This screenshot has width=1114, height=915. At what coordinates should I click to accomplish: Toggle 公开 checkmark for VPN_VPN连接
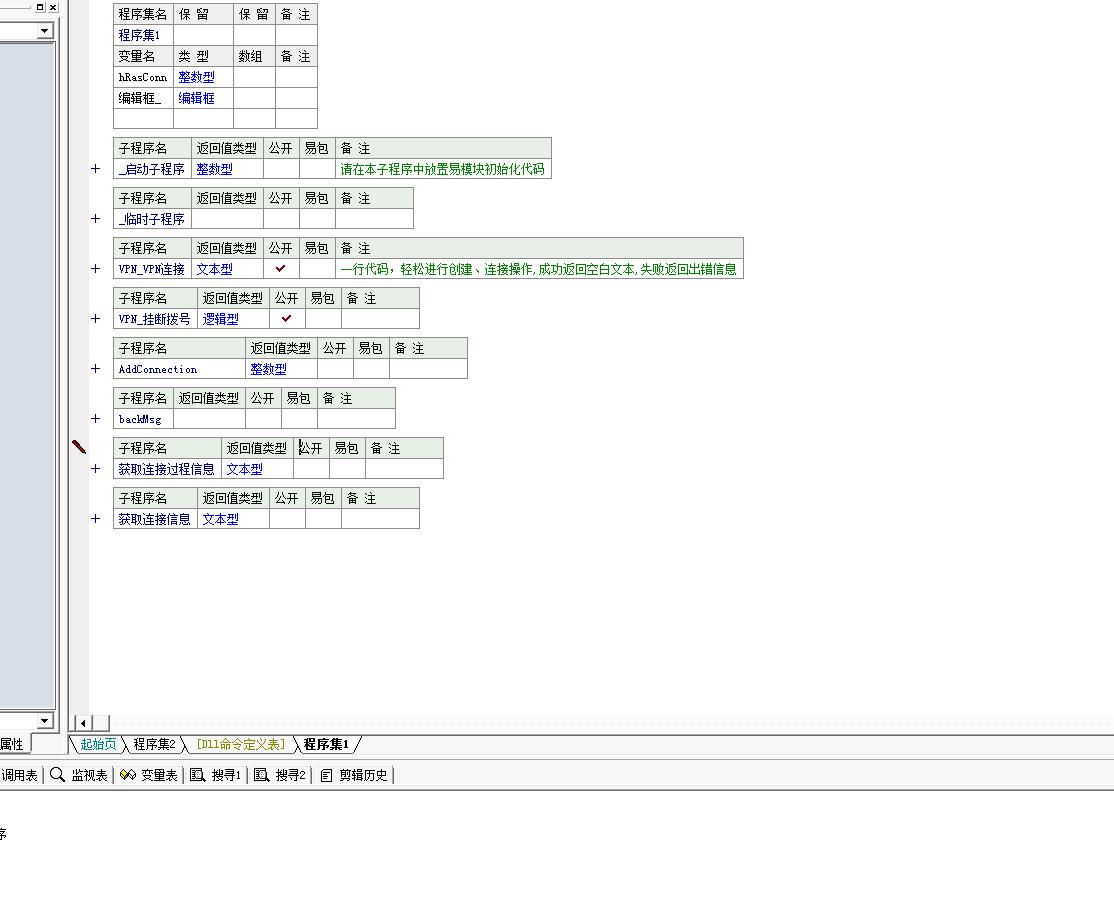[281, 269]
